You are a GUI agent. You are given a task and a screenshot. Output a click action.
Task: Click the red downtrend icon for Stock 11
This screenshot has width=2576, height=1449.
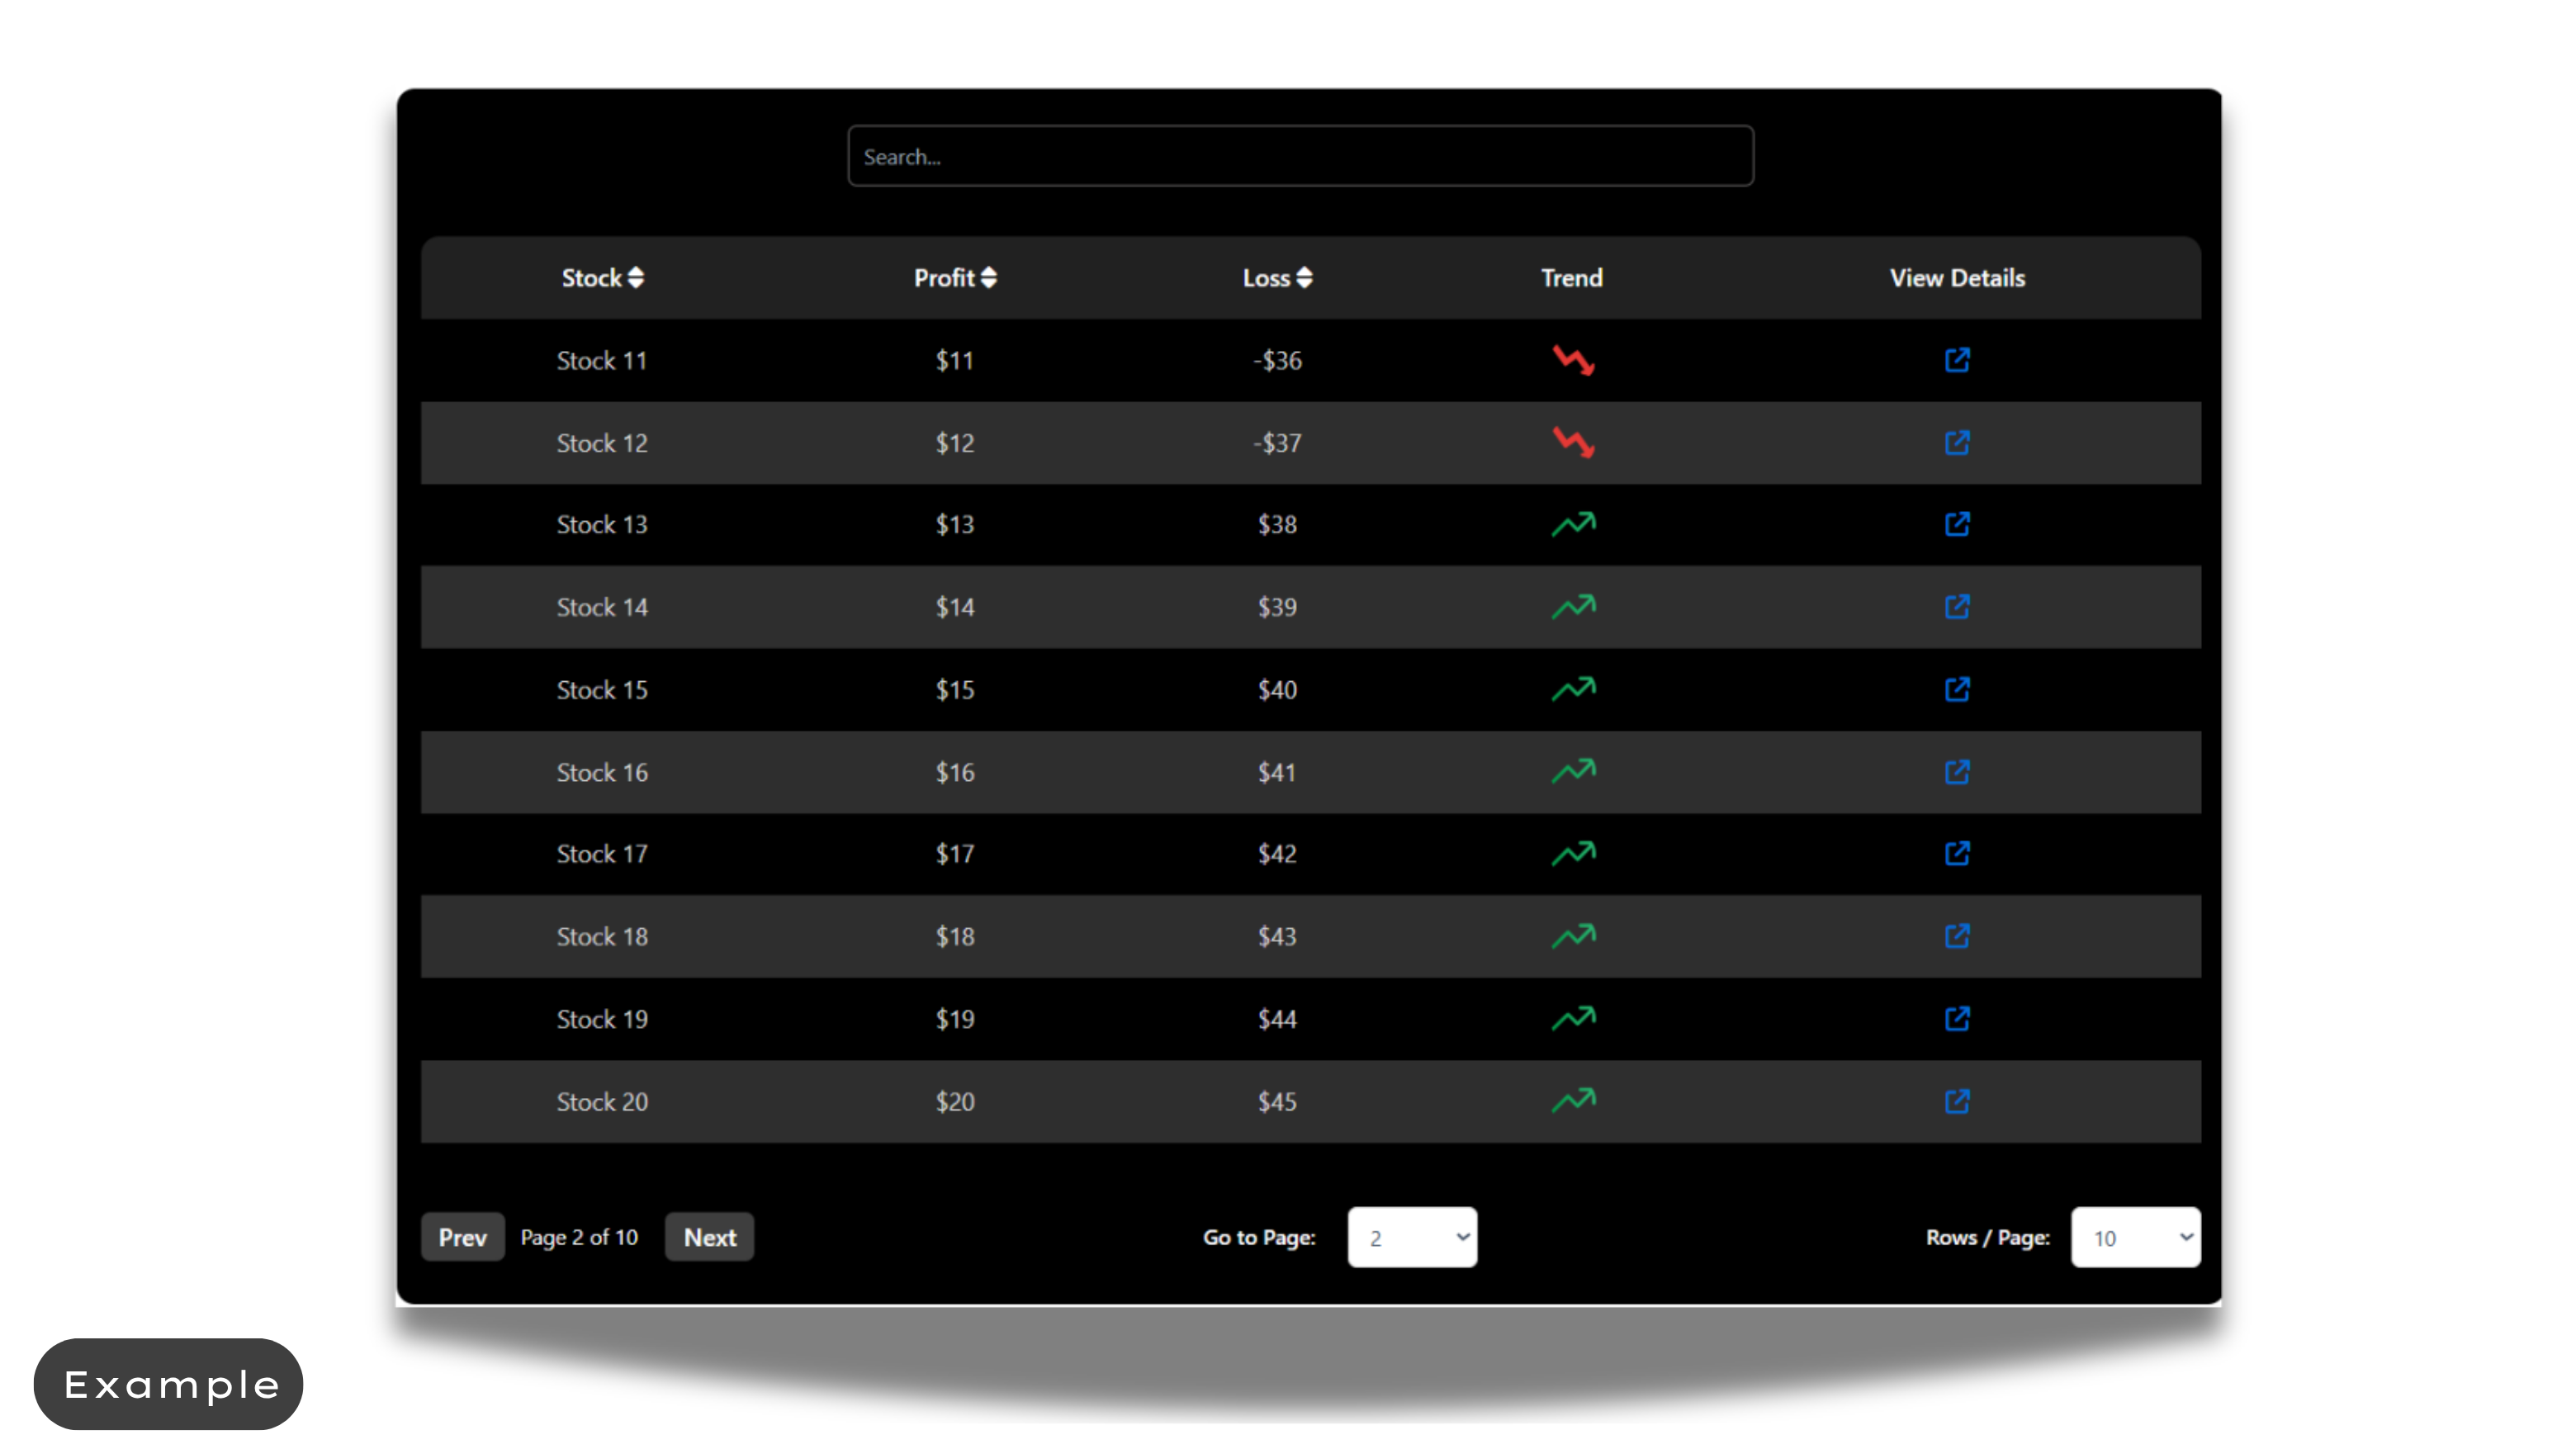pos(1573,360)
